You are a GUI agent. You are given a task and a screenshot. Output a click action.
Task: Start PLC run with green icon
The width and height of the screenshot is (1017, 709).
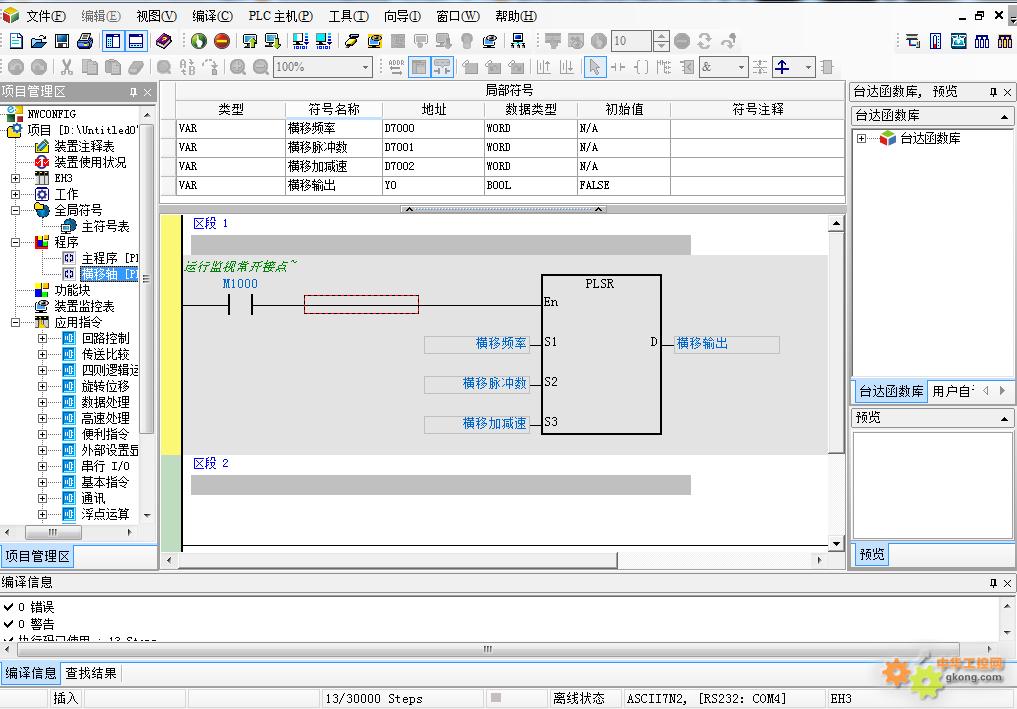pos(198,41)
